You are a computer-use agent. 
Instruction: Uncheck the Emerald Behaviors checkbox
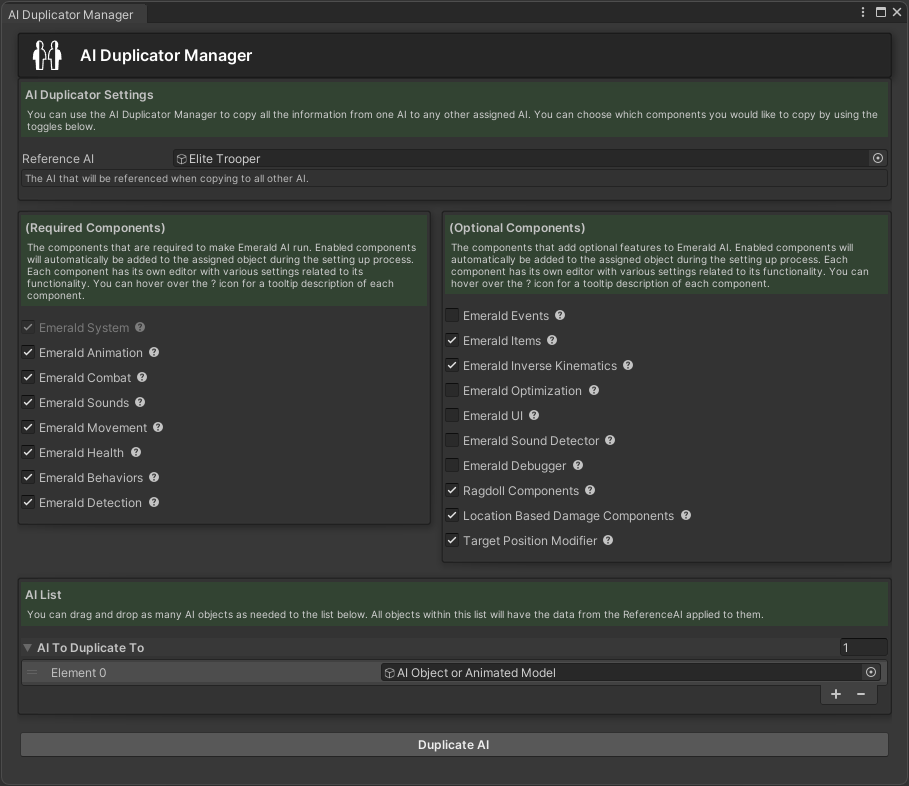point(28,477)
